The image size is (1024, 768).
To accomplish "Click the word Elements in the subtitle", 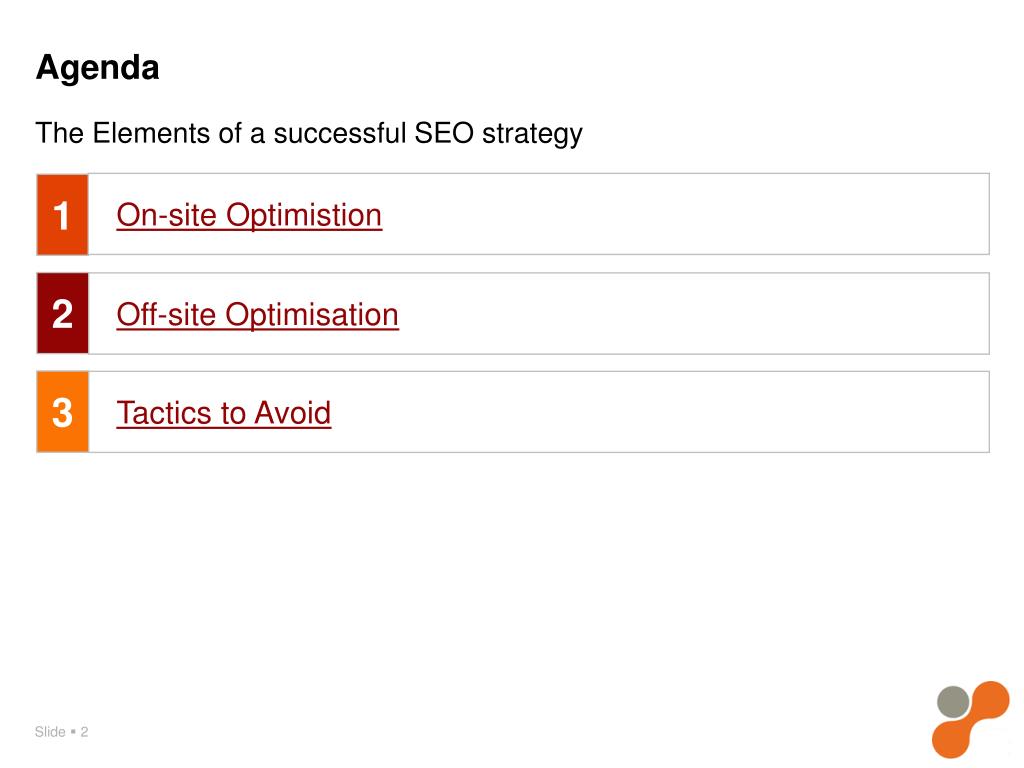I will click(x=152, y=133).
